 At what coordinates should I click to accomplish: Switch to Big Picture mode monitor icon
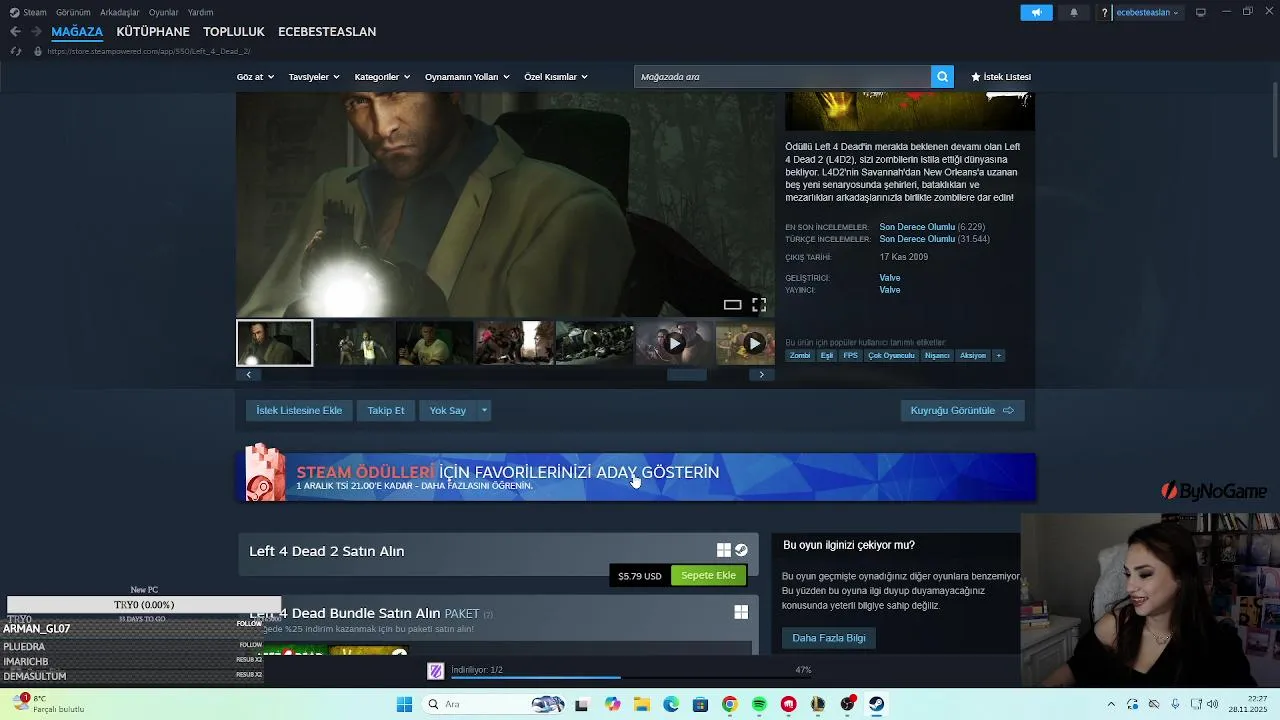pos(1201,12)
